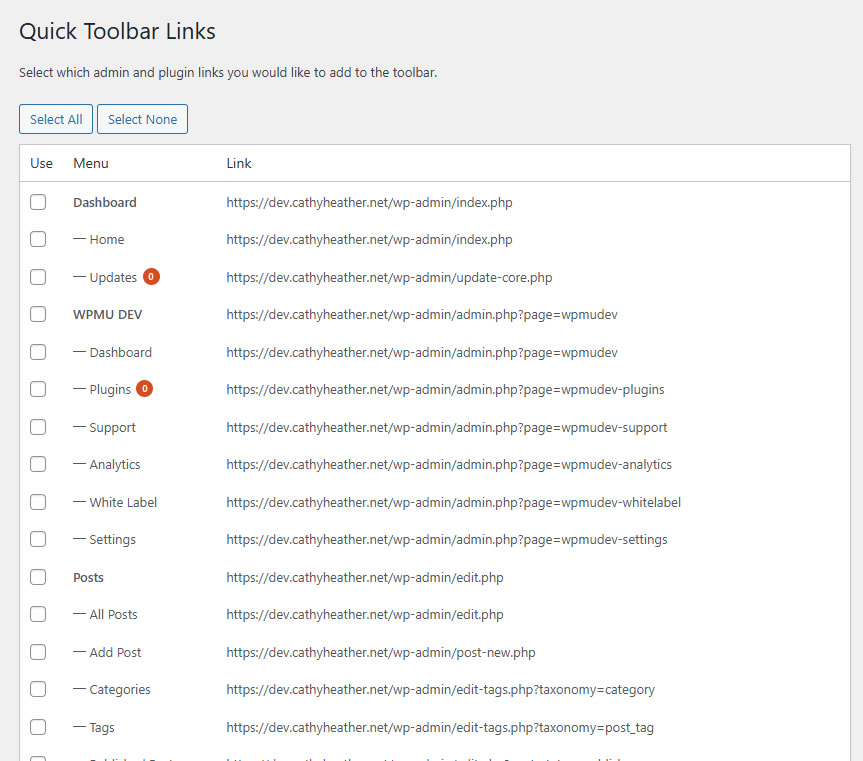863x761 pixels.
Task: Check the WPMU DEV checkbox
Action: point(38,314)
